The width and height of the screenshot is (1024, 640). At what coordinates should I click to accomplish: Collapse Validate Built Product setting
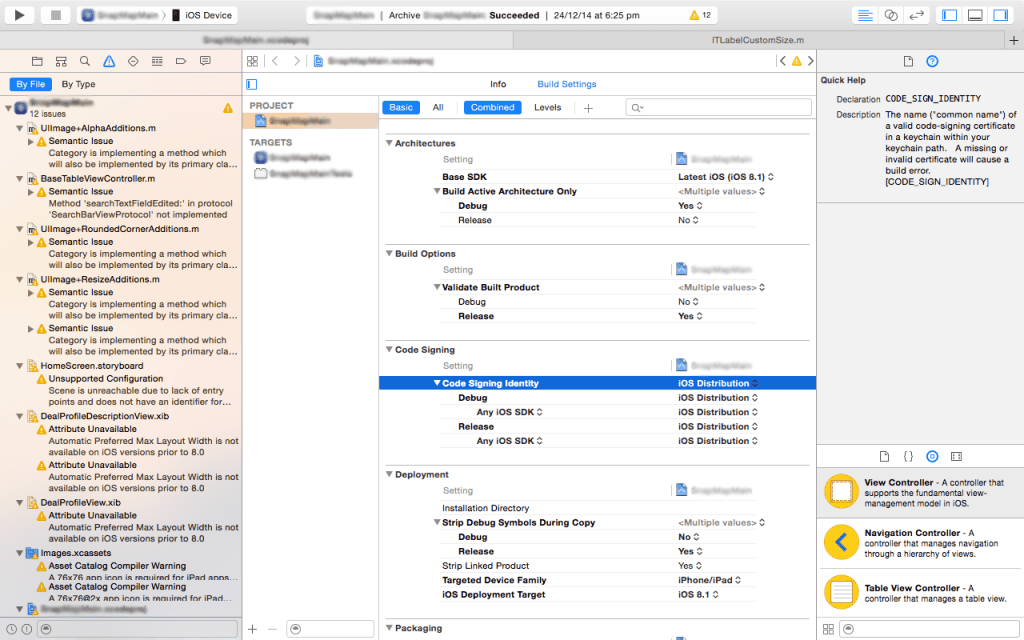pyautogui.click(x=437, y=287)
